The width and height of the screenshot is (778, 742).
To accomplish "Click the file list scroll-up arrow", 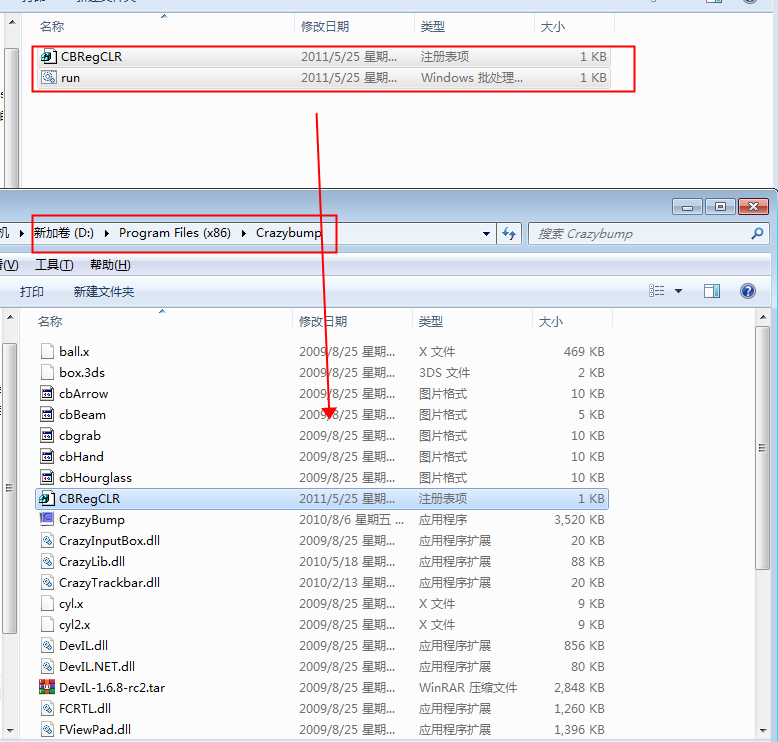I will (763, 317).
